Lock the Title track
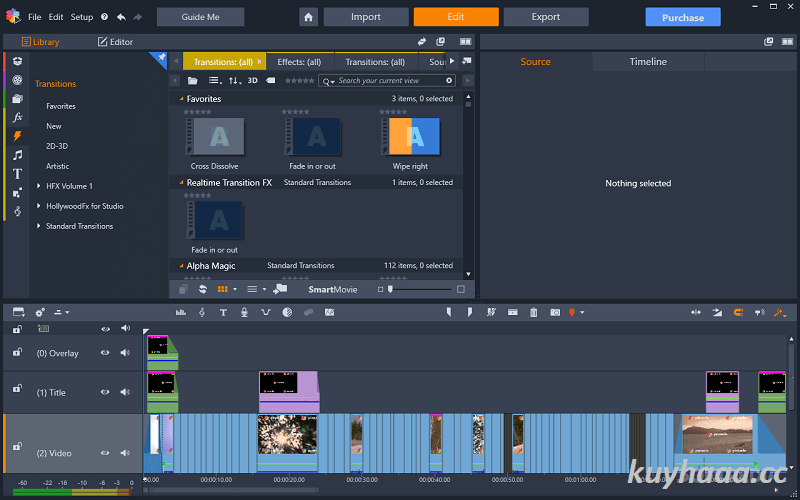The width and height of the screenshot is (800, 500). click(x=17, y=389)
